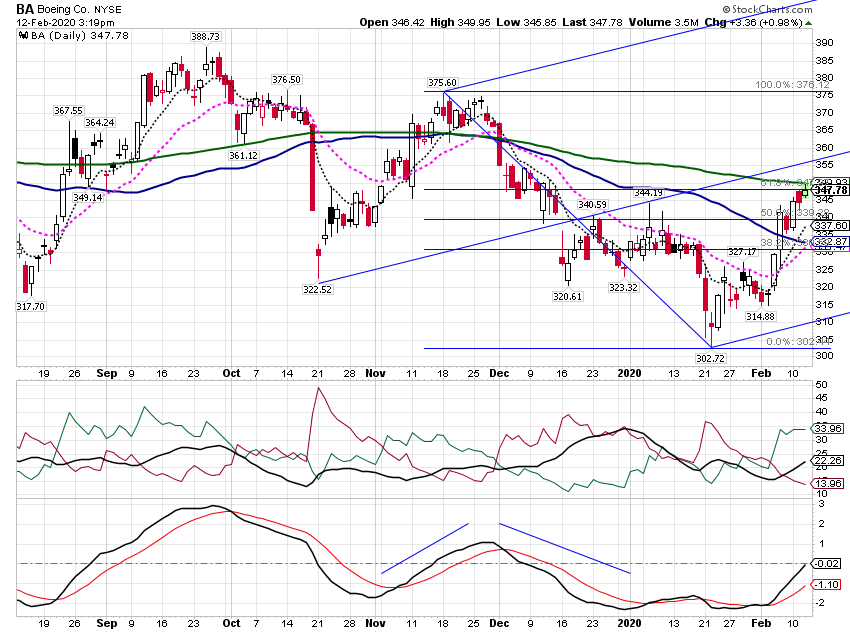This screenshot has height=633, width=850.
Task: Click the 302.72 low price label
Action: 711,358
